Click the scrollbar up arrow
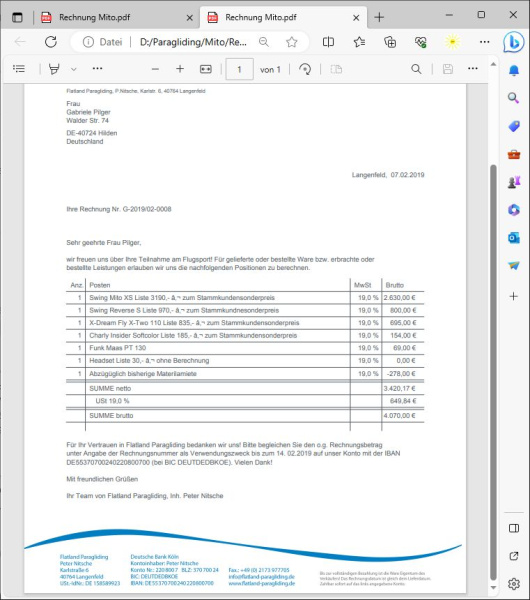 (x=493, y=64)
